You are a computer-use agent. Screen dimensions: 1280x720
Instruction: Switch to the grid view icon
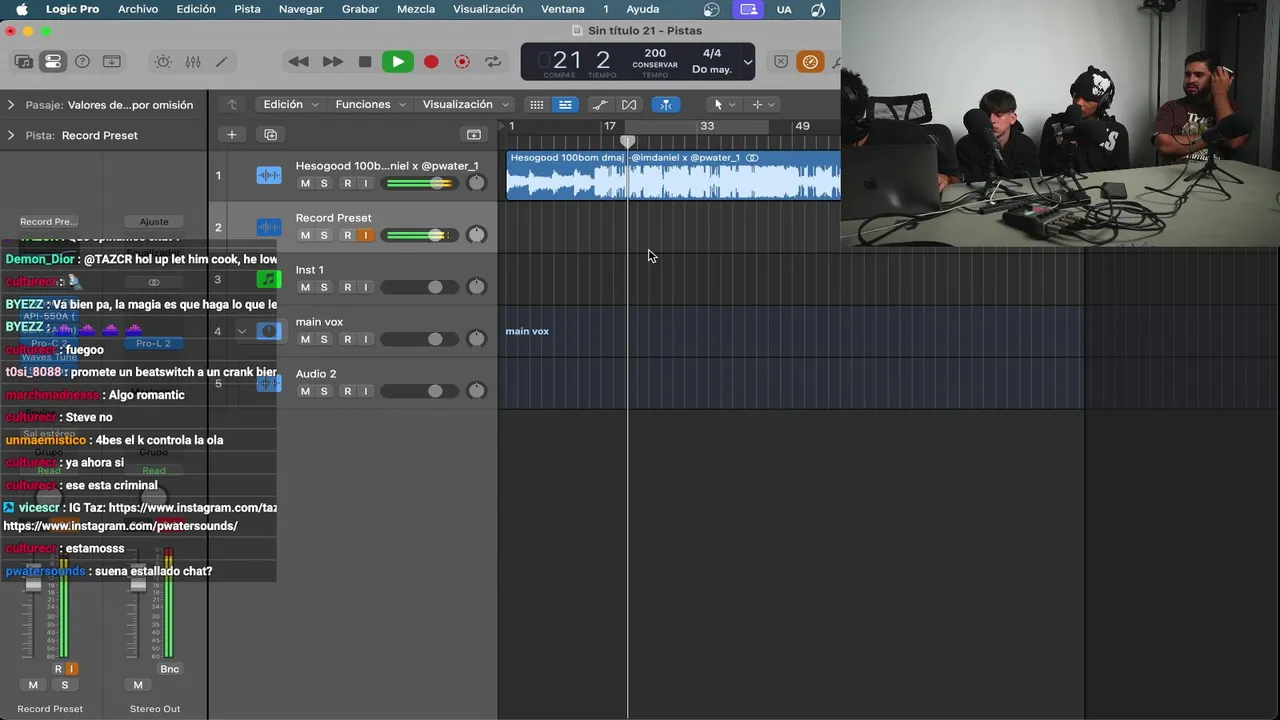(x=537, y=104)
